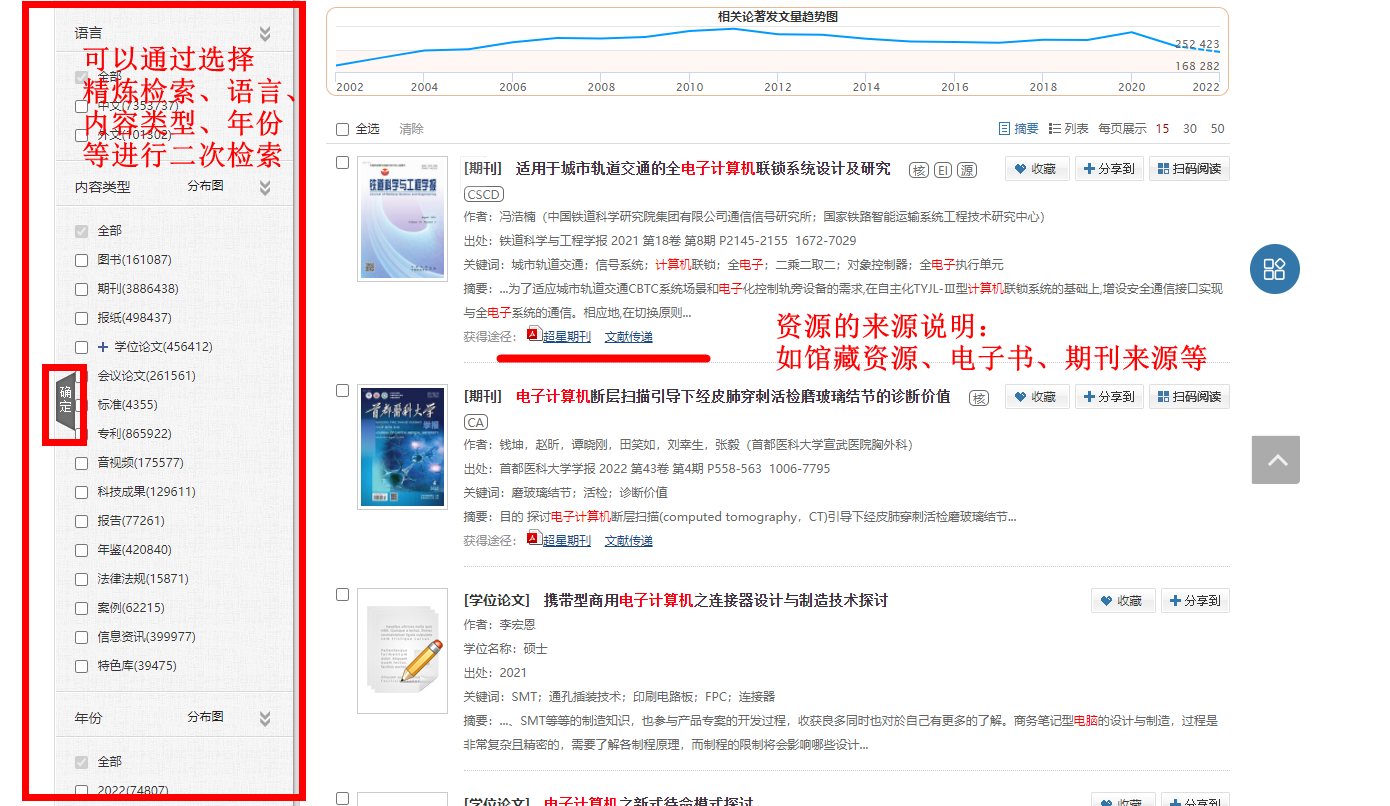Click the EI badge on the first result

pos(942,169)
